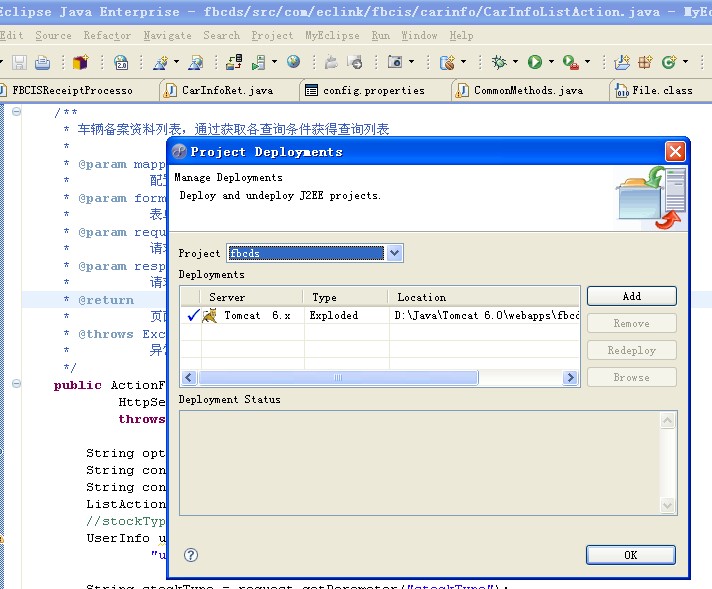
Task: Select the Exploded type cell
Action: pos(347,315)
